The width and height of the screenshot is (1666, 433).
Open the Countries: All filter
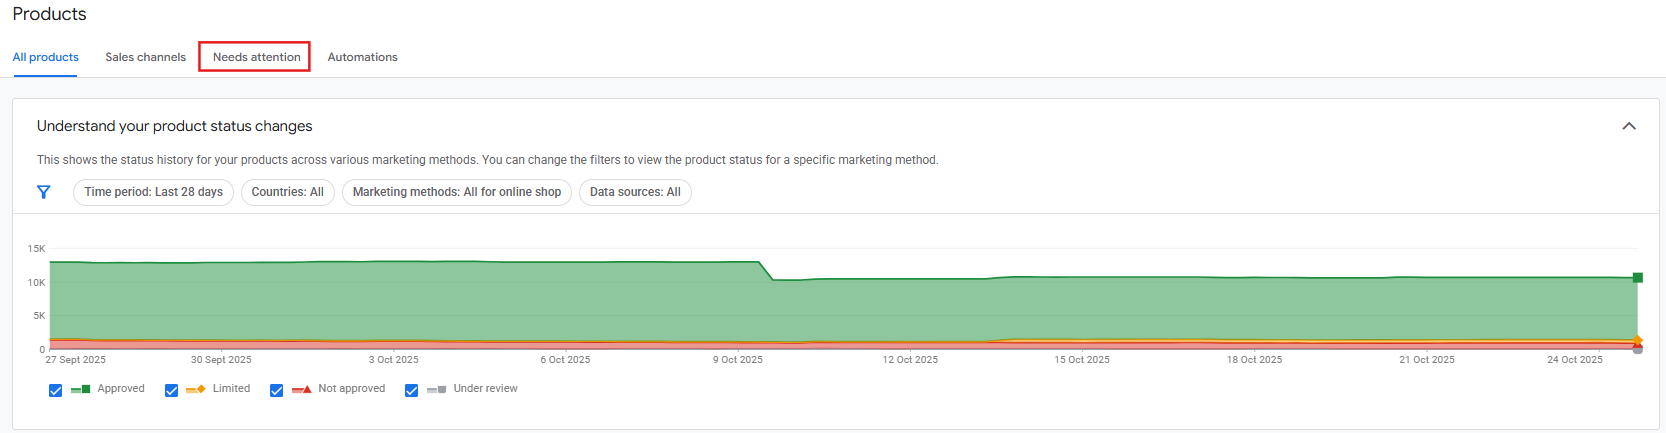287,192
